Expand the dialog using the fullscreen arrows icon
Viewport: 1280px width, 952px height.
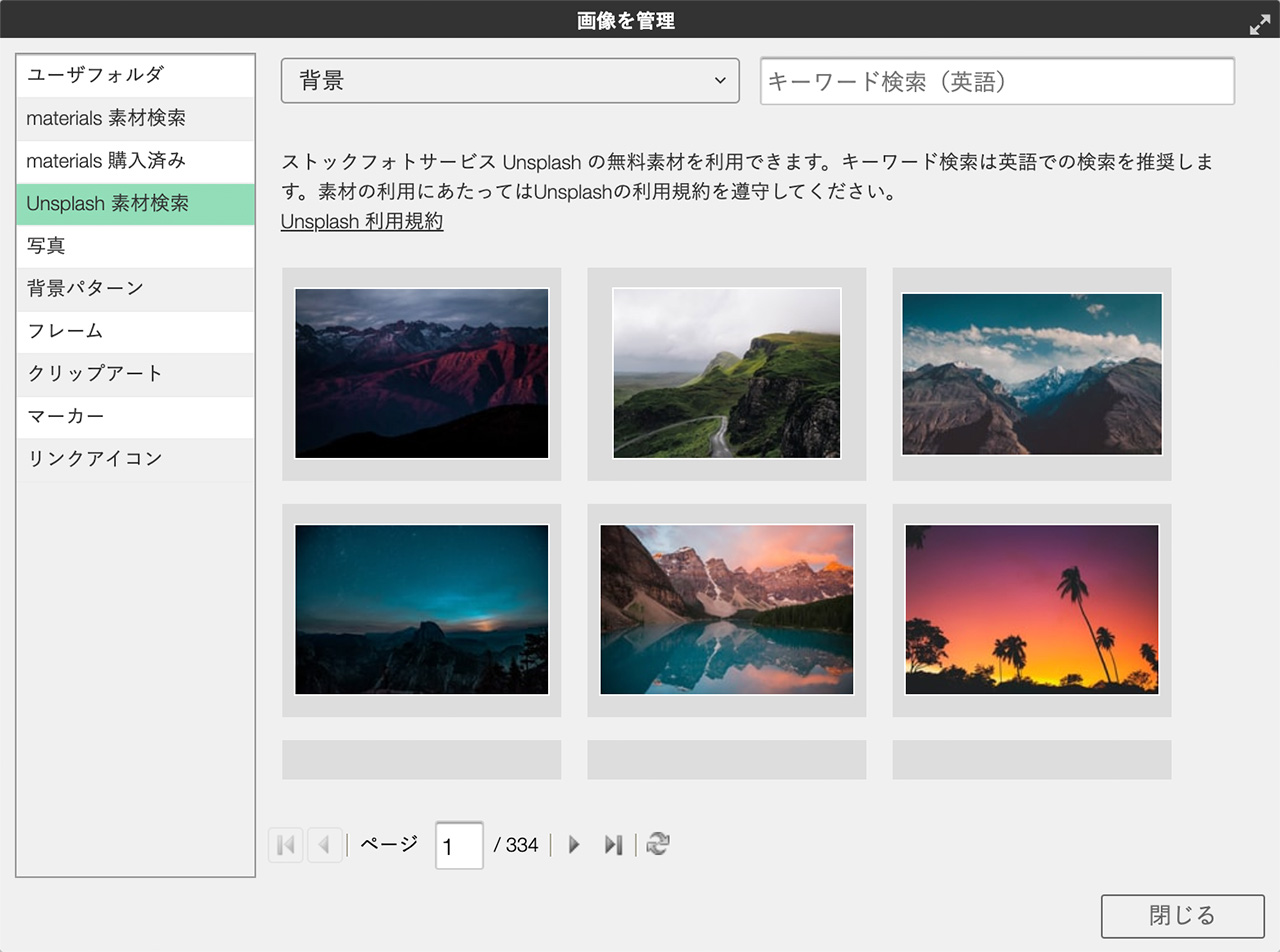coord(1259,25)
